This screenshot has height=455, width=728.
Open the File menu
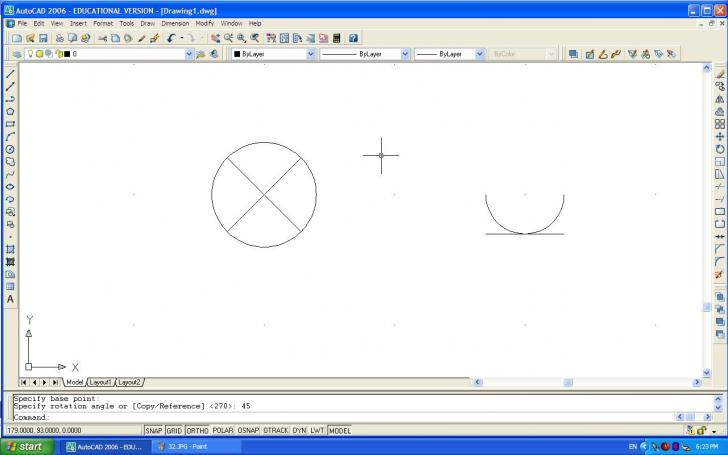[x=22, y=23]
